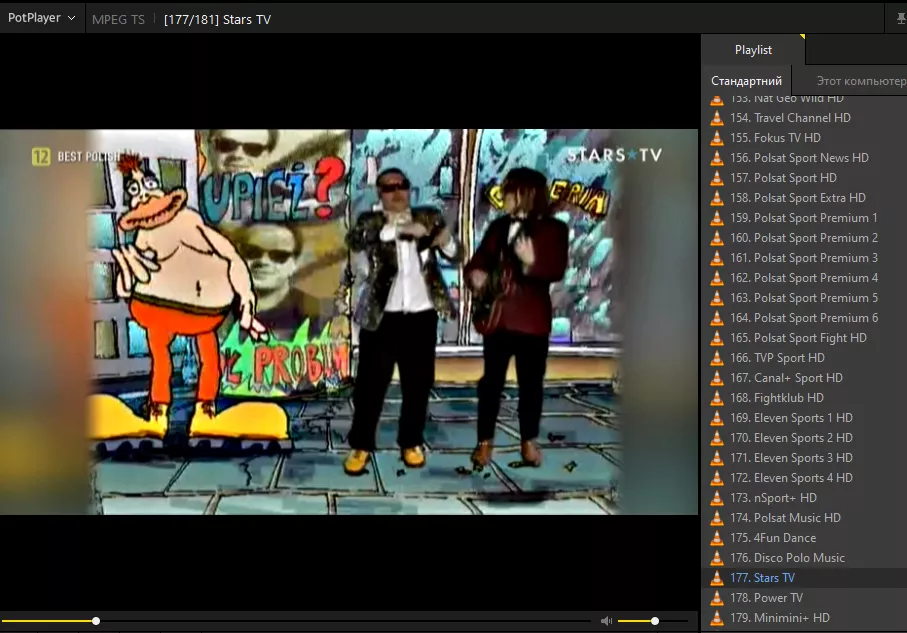Screen dimensions: 907x633
Task: Click the cone icon beside Polsat Sport Premium 3
Action: click(x=717, y=258)
